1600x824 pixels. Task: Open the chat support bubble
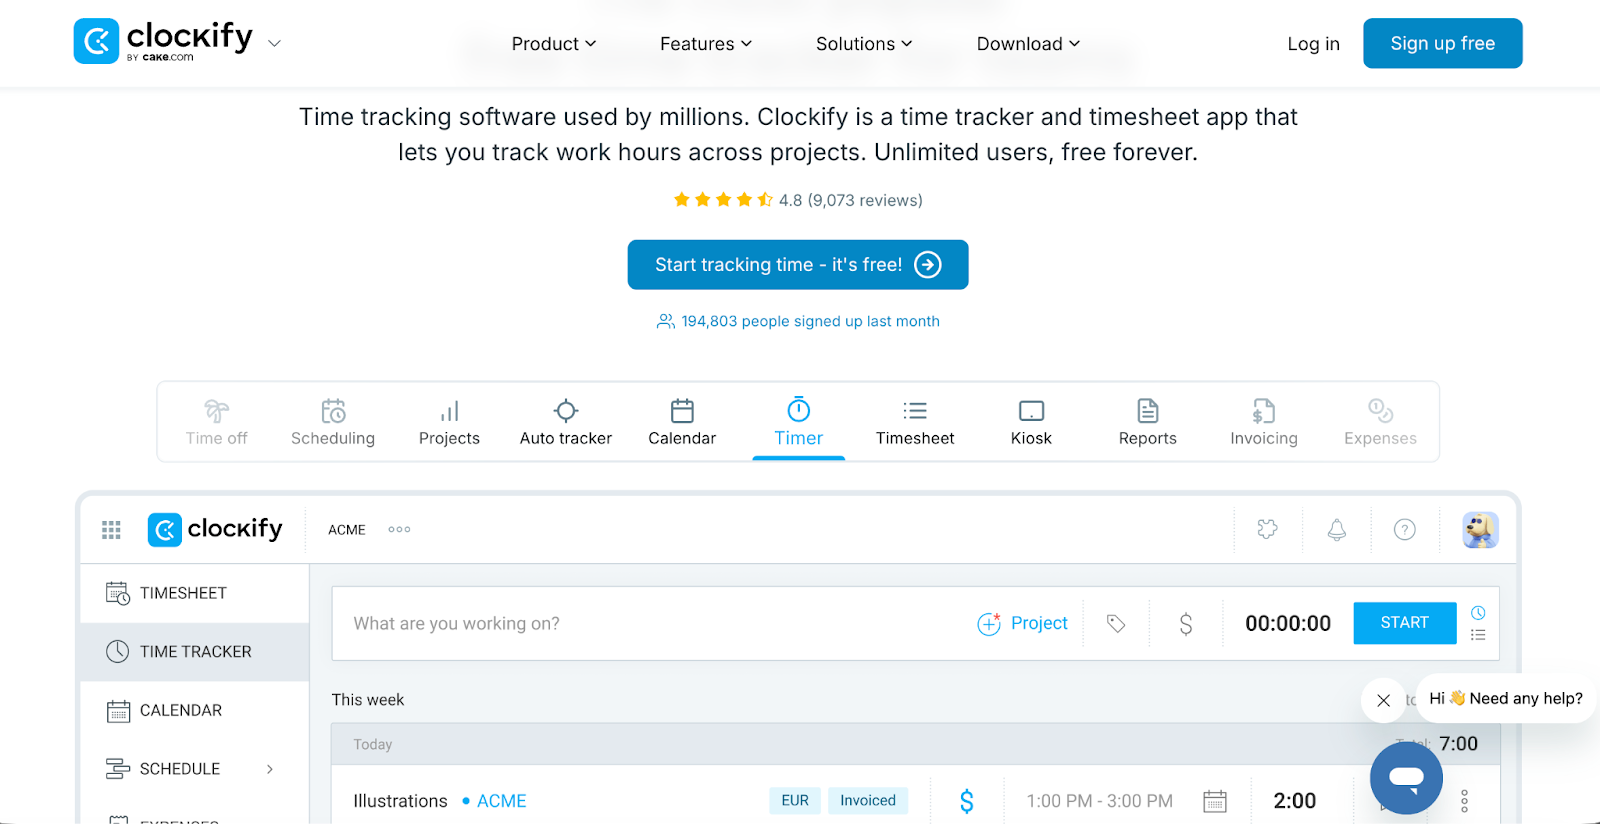coord(1405,777)
